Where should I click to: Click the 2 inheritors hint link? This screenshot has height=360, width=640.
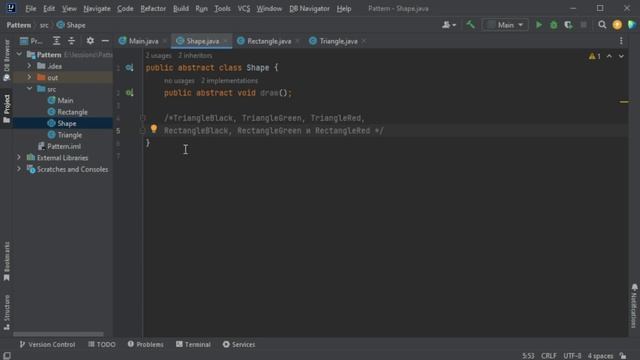coord(195,56)
